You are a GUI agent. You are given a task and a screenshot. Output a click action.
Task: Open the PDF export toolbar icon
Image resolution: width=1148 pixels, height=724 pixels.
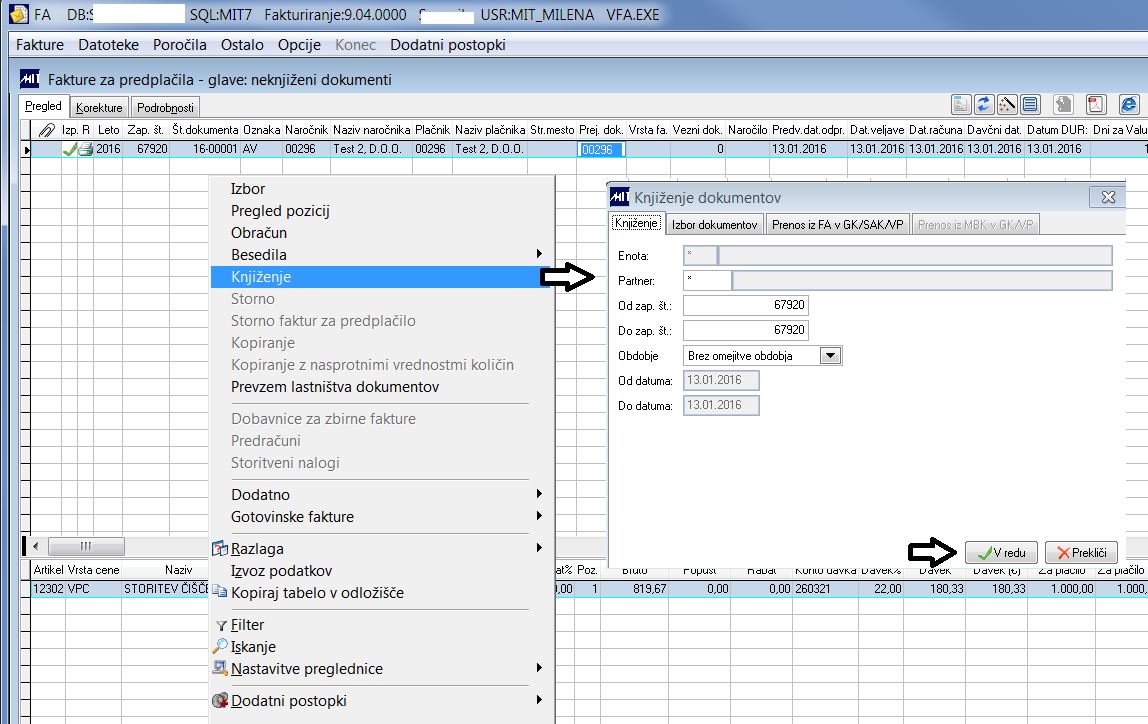pyautogui.click(x=1095, y=105)
